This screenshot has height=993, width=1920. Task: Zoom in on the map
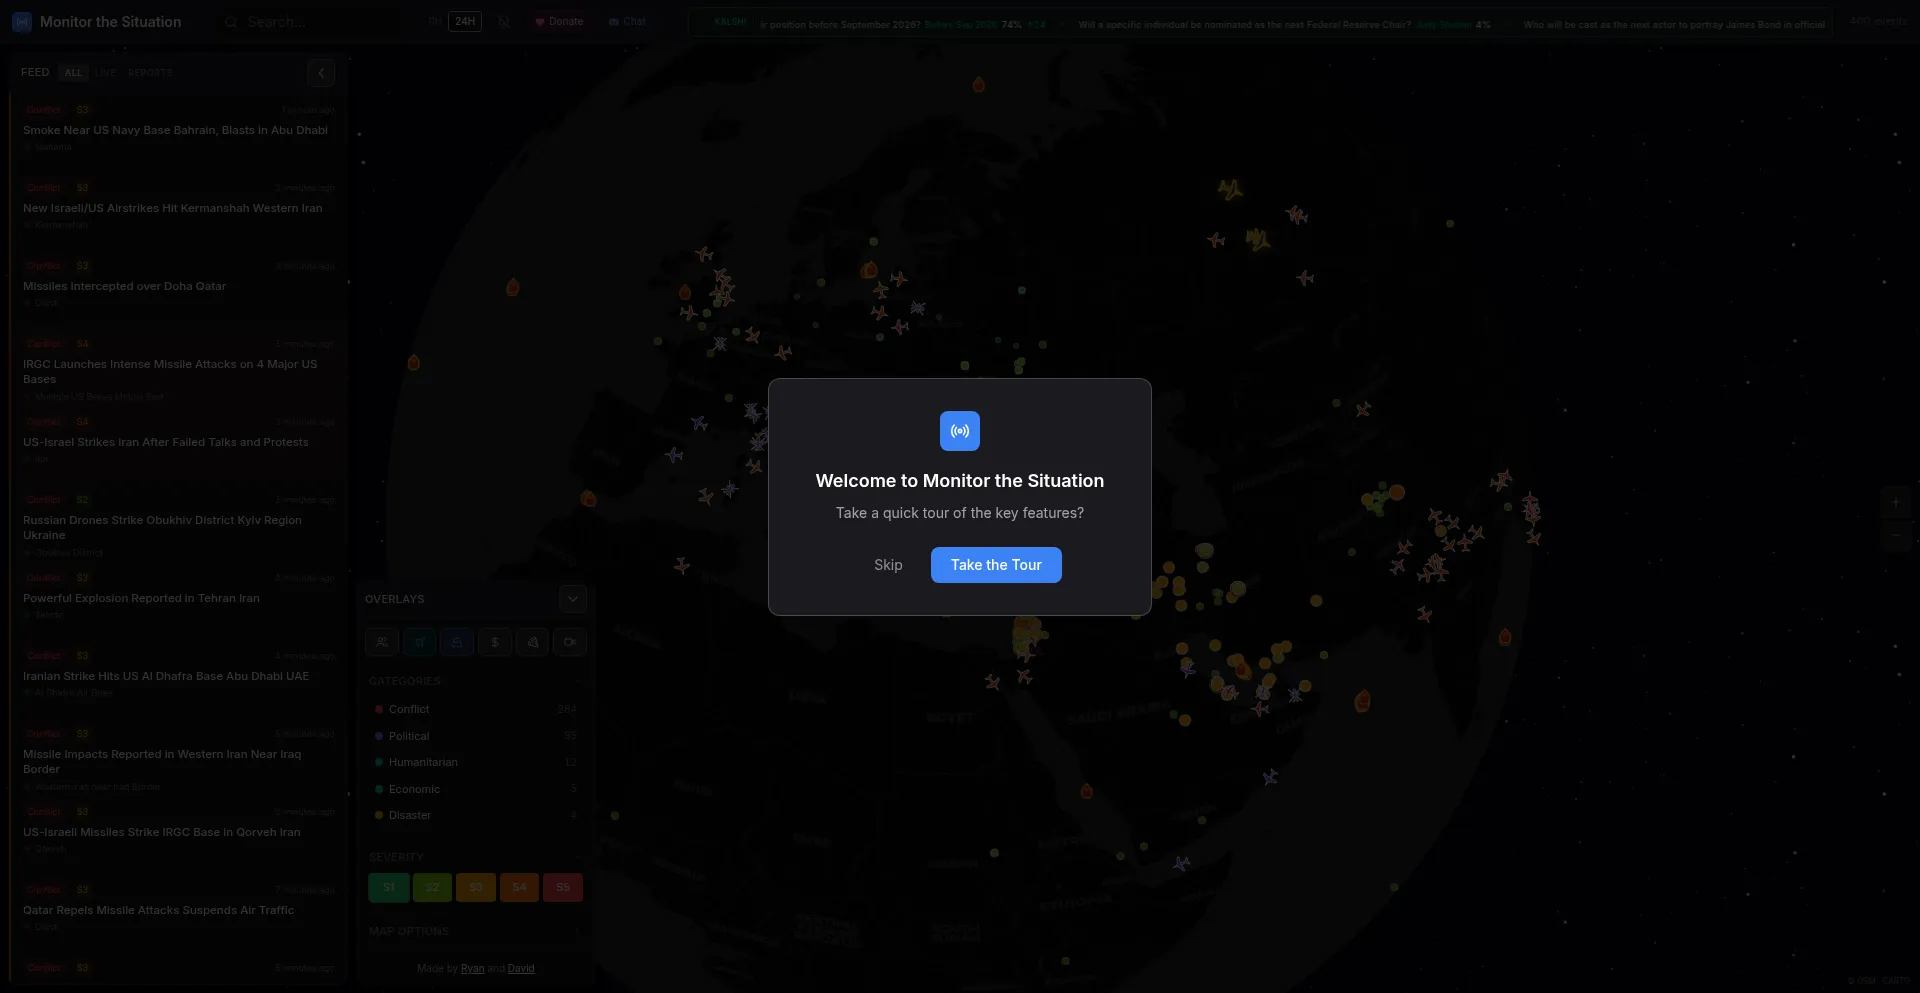point(1895,503)
